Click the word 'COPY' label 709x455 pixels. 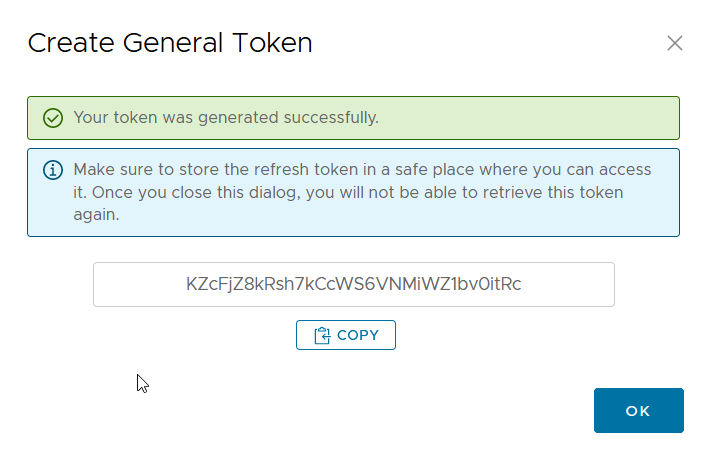click(358, 336)
